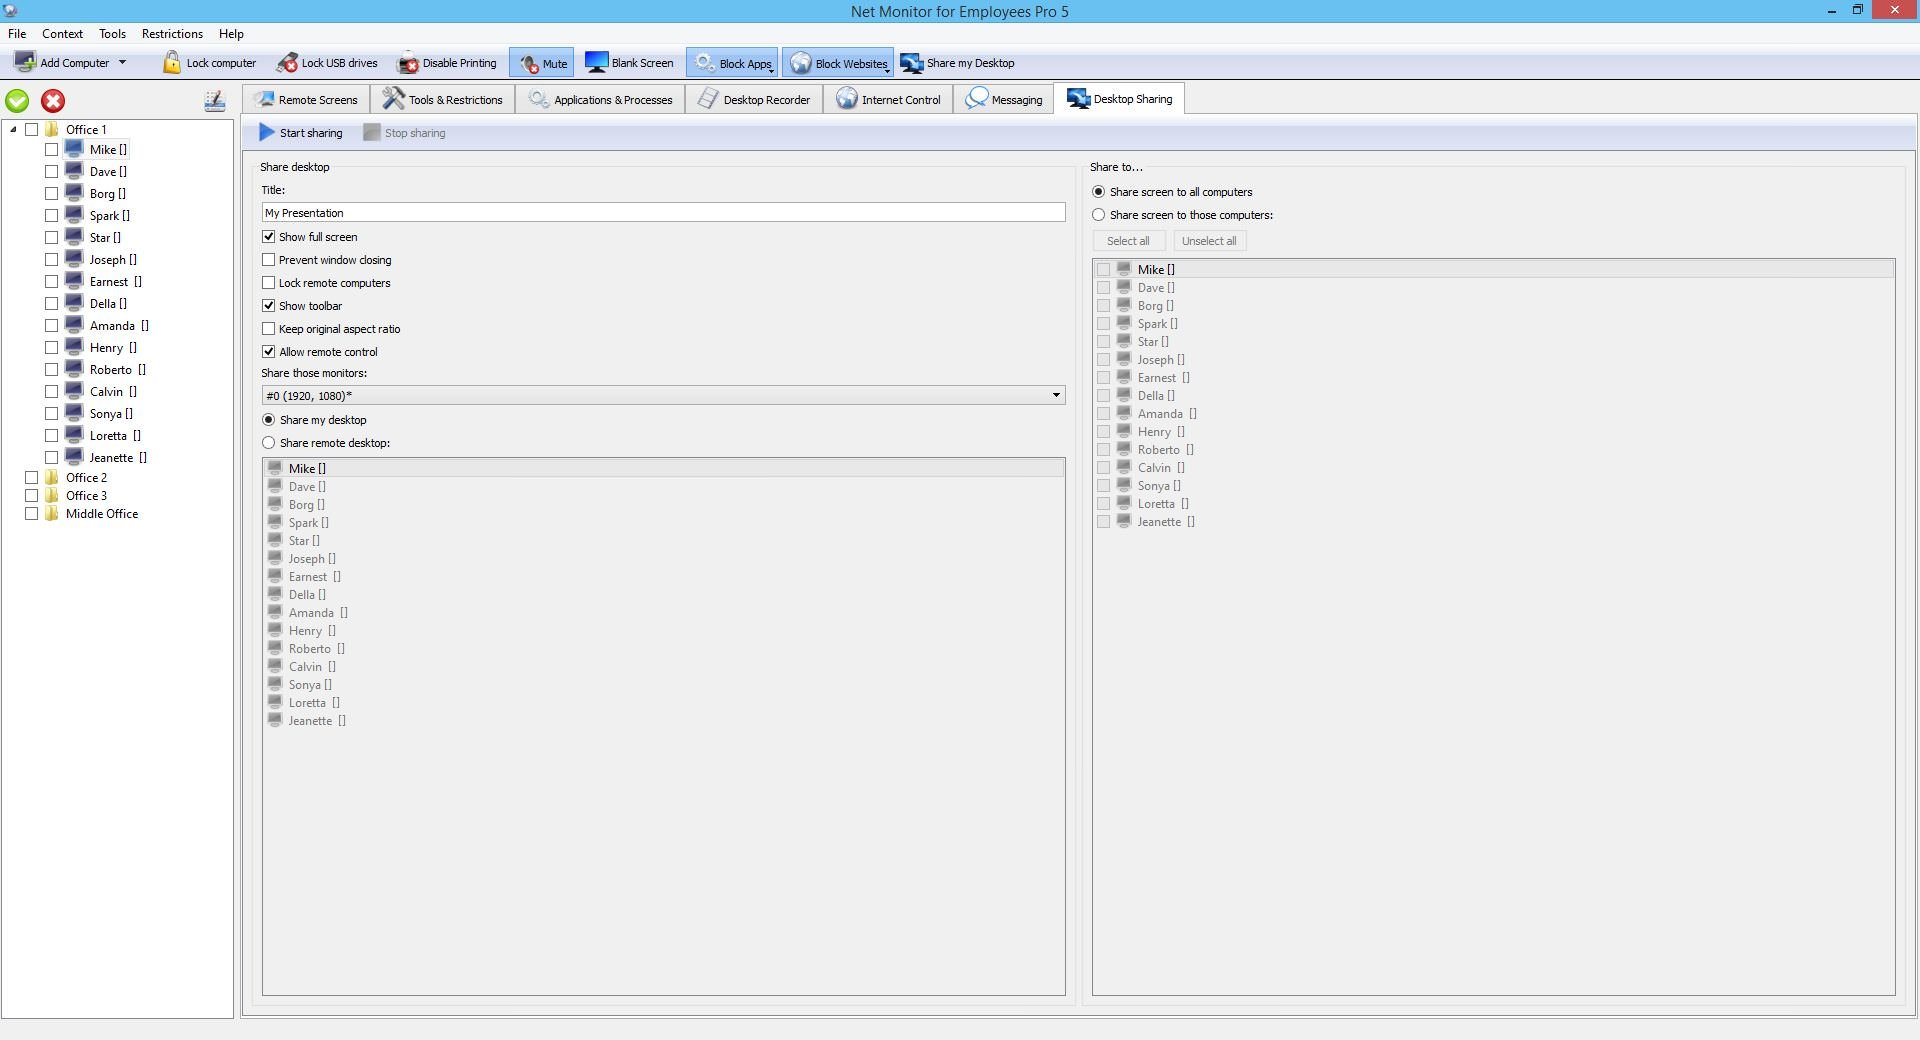Click the Disable Printing icon
The image size is (1920, 1040).
[x=408, y=62]
